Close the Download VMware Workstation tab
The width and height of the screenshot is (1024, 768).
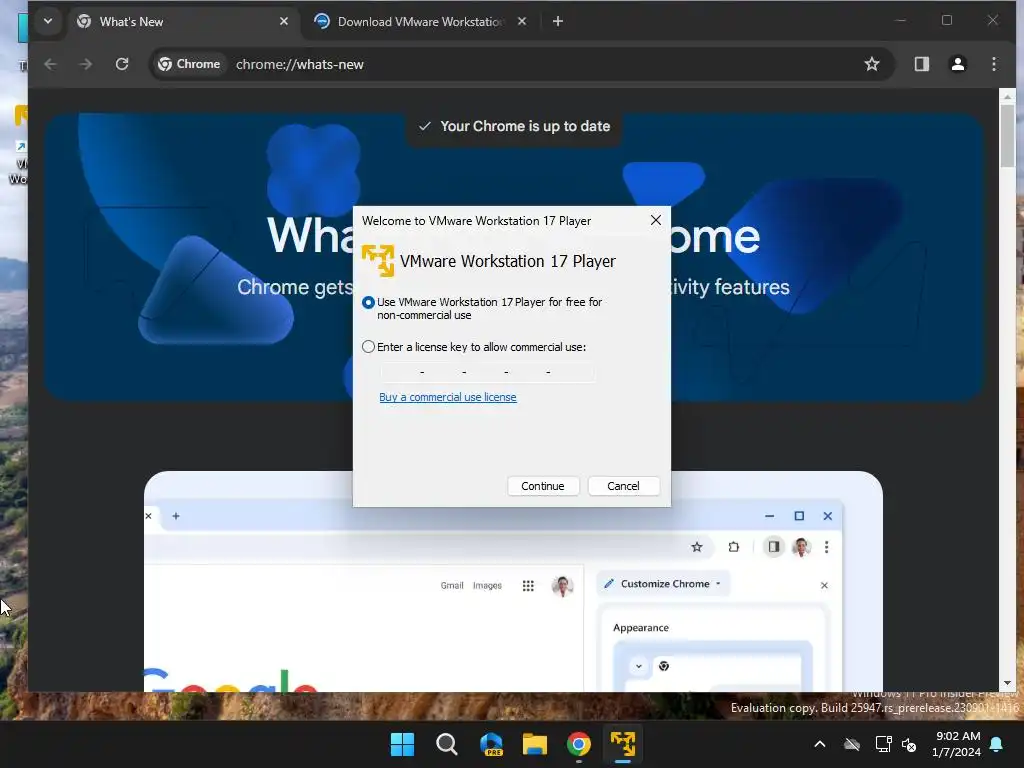pyautogui.click(x=522, y=22)
